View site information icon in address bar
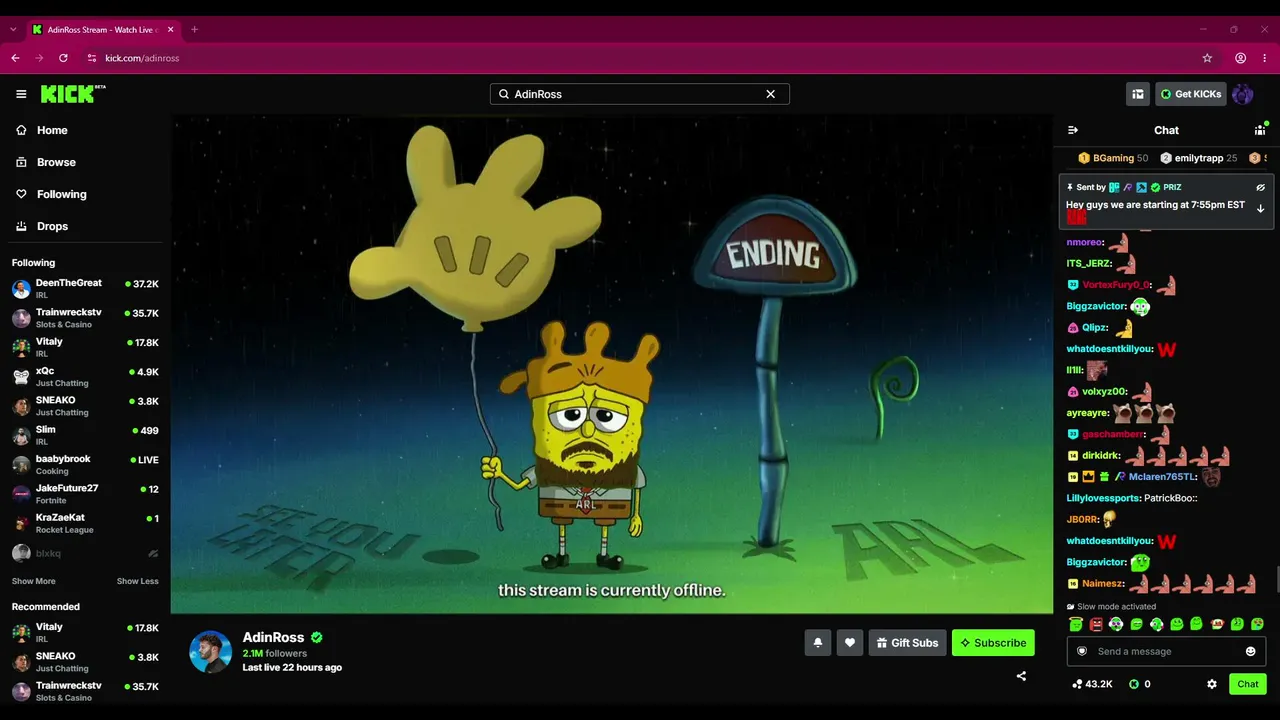 tap(92, 58)
